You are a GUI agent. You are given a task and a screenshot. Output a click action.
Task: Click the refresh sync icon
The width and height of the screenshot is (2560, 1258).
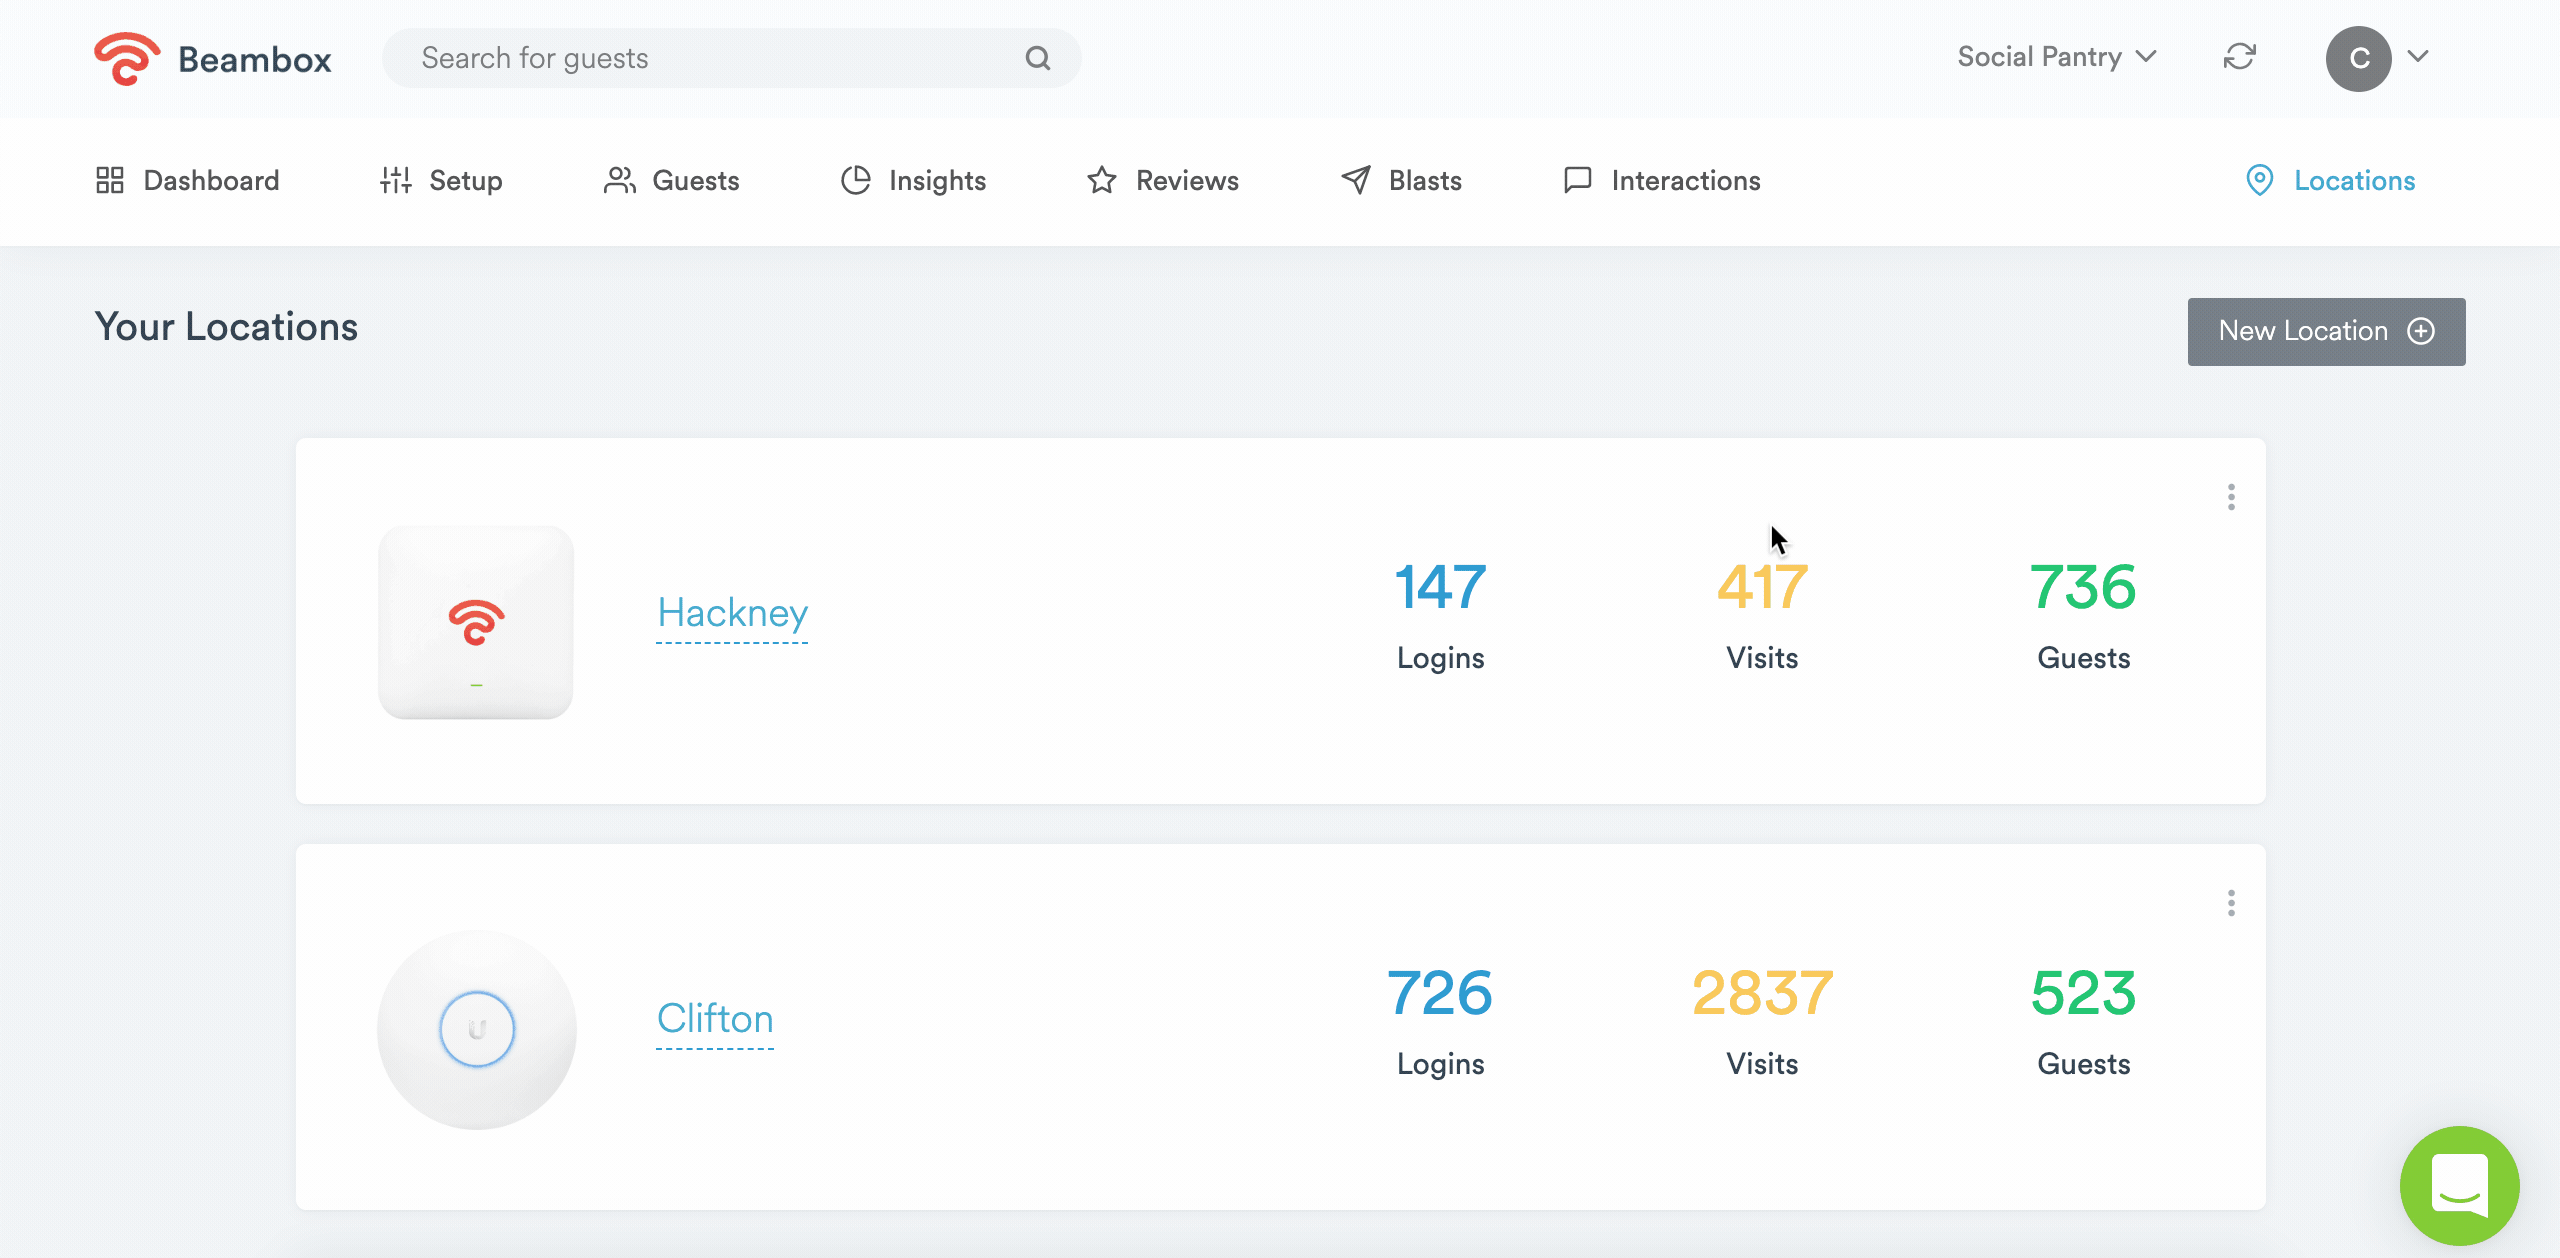[x=2240, y=57]
